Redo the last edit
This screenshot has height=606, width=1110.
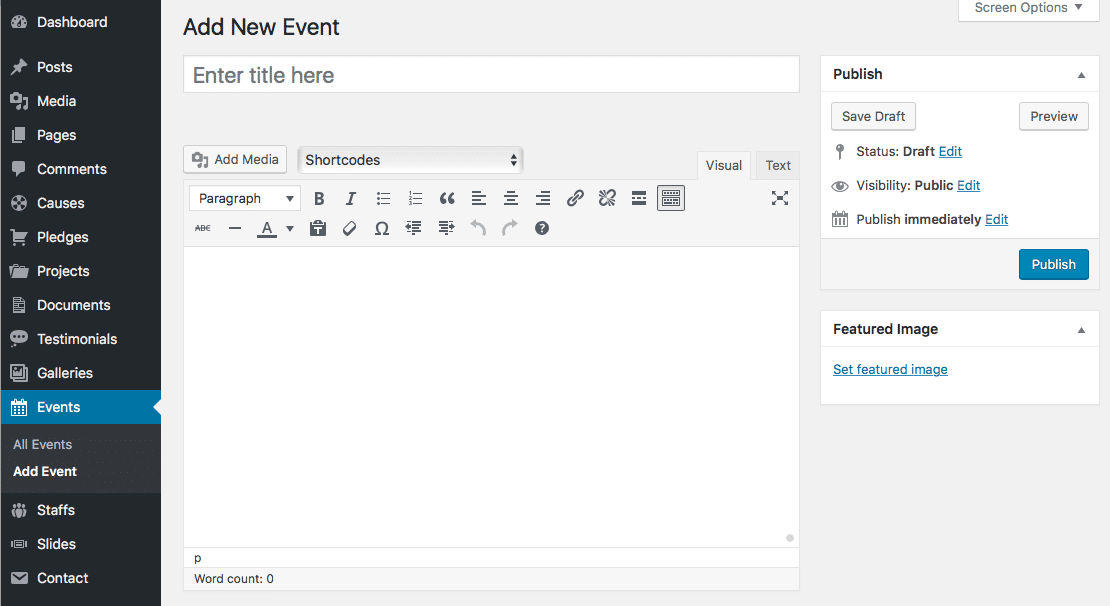(510, 228)
